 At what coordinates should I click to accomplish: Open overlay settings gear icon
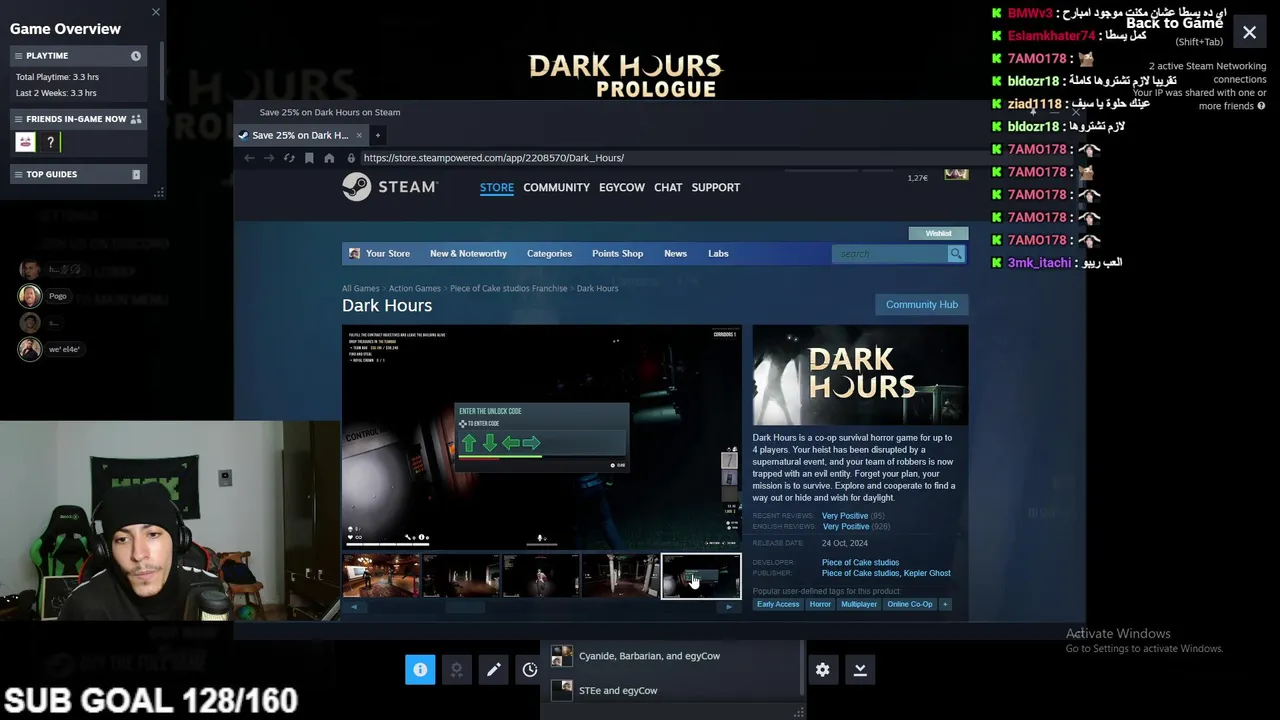(822, 670)
